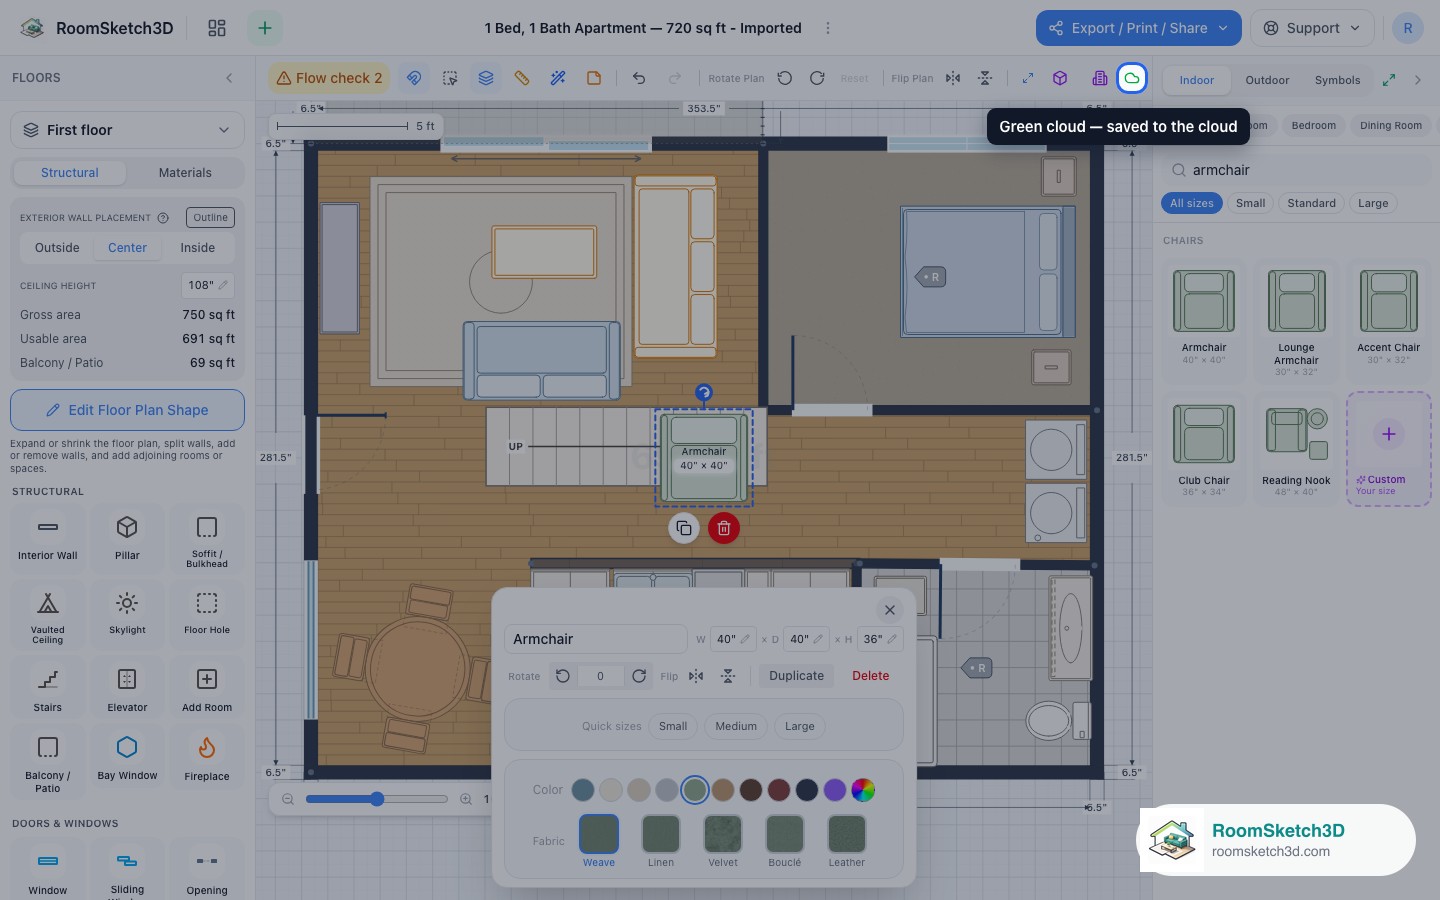Screen dimensions: 1440x900
Task: Select the Lounge Armchair thumbnail
Action: click(x=1296, y=322)
